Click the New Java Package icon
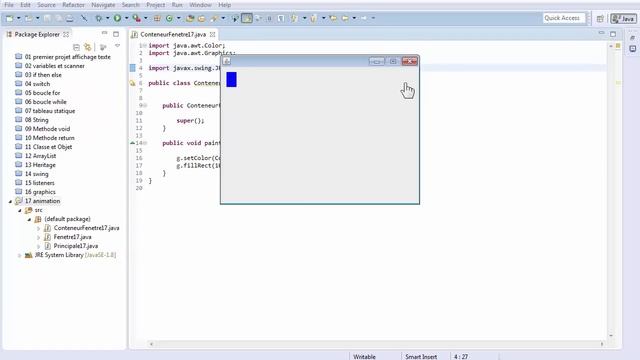The image size is (640, 360). (x=157, y=18)
